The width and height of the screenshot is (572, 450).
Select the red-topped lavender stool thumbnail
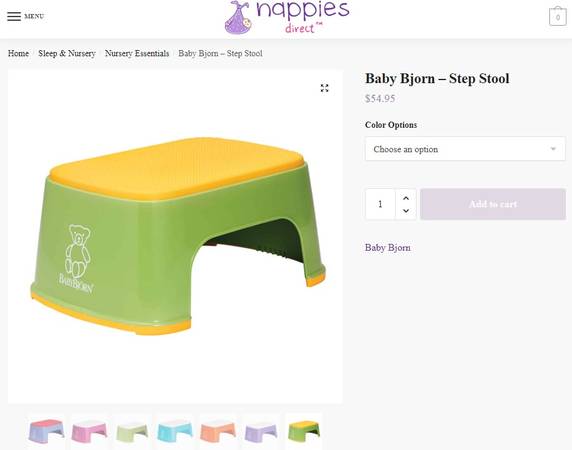[46, 431]
